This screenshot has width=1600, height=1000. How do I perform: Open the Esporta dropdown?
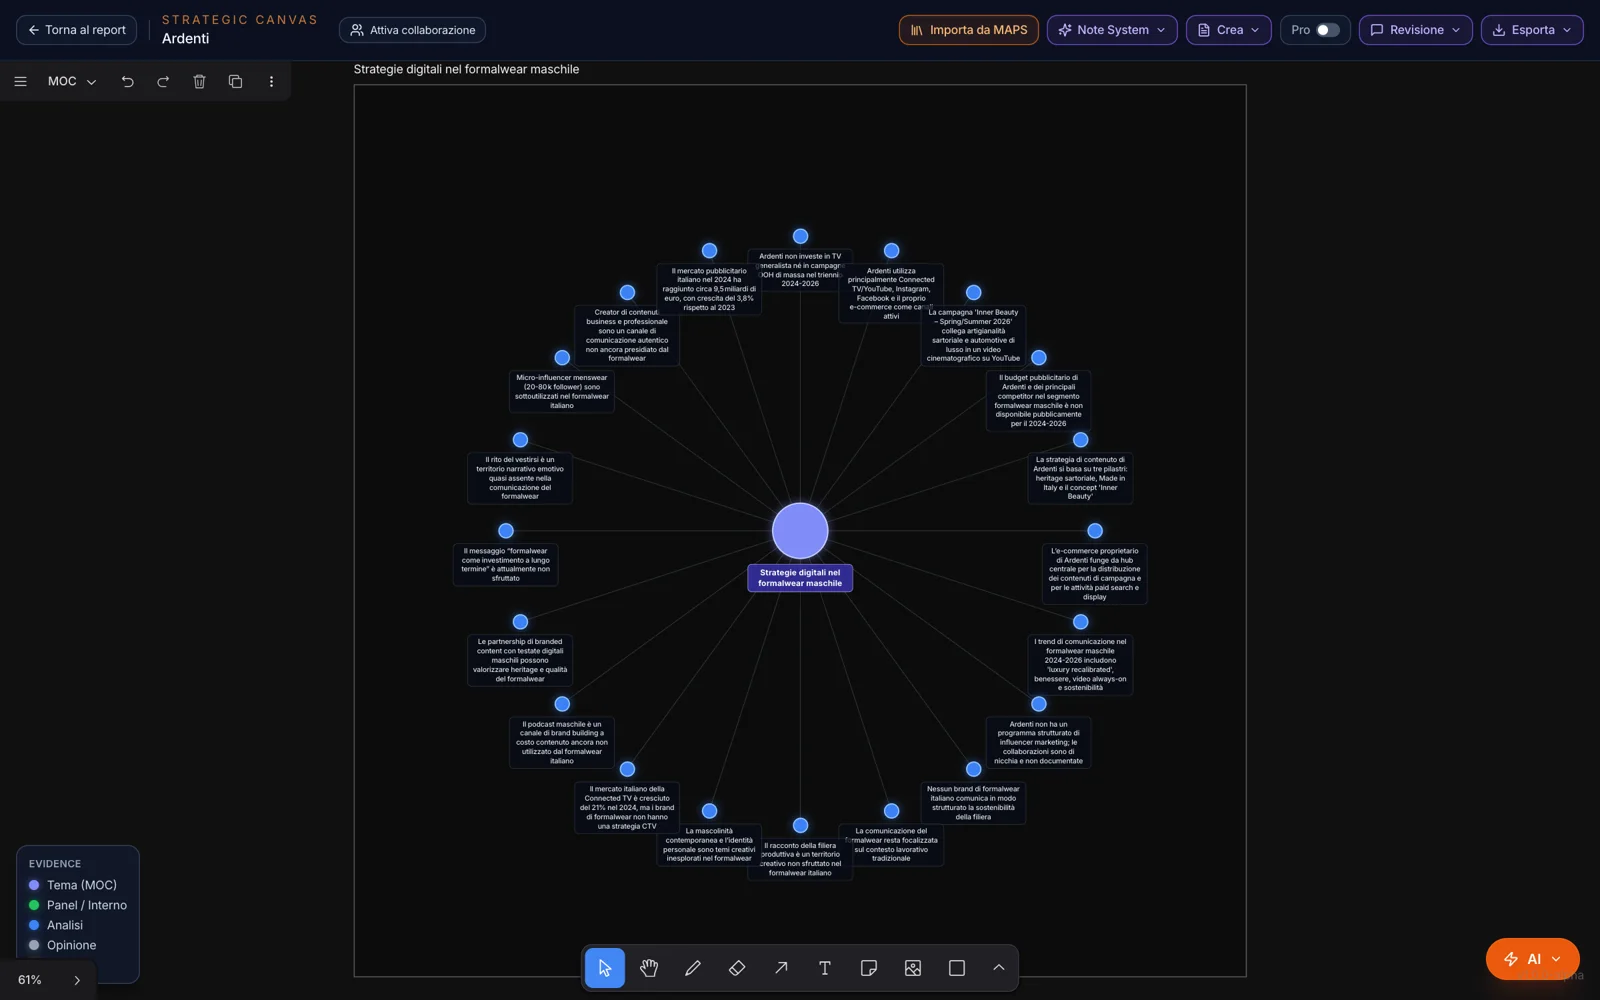1532,30
